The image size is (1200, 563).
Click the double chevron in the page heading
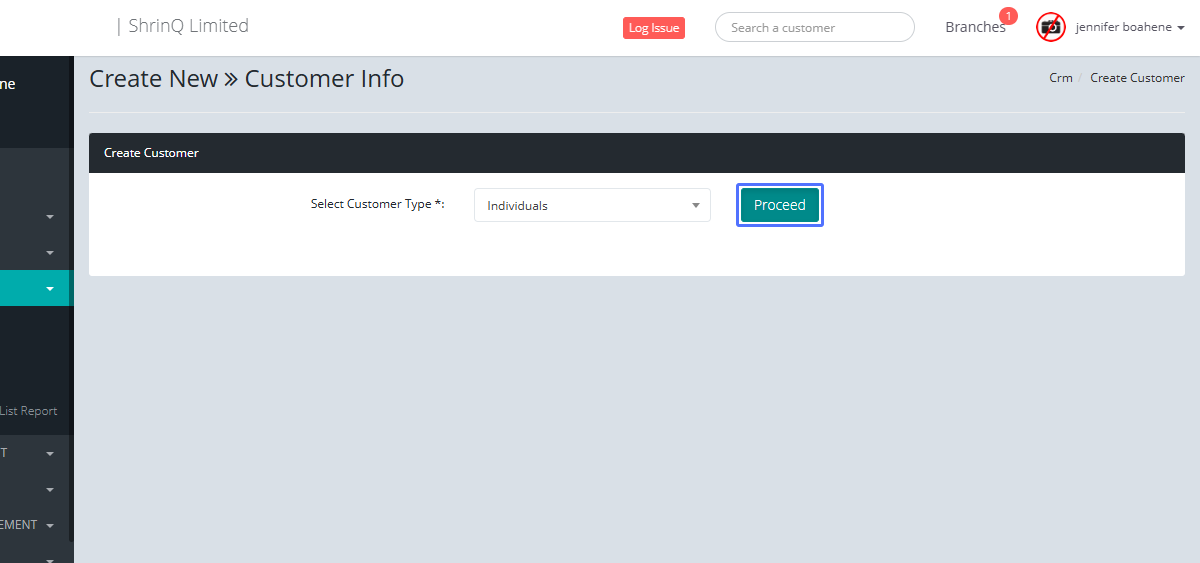[x=231, y=79]
